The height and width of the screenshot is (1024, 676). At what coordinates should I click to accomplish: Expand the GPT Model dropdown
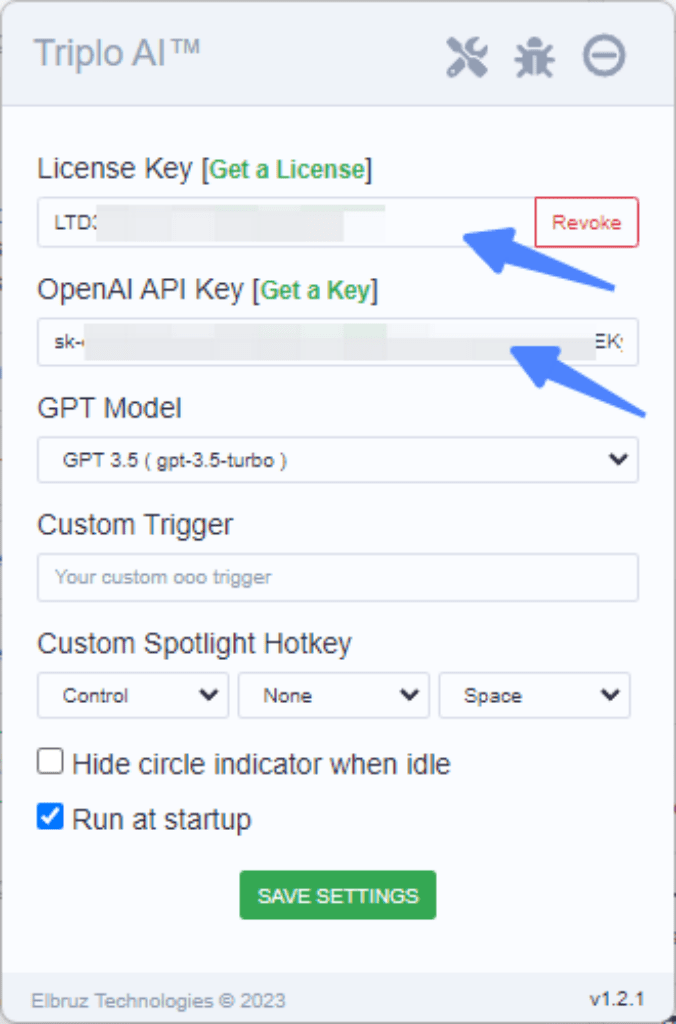[338, 460]
